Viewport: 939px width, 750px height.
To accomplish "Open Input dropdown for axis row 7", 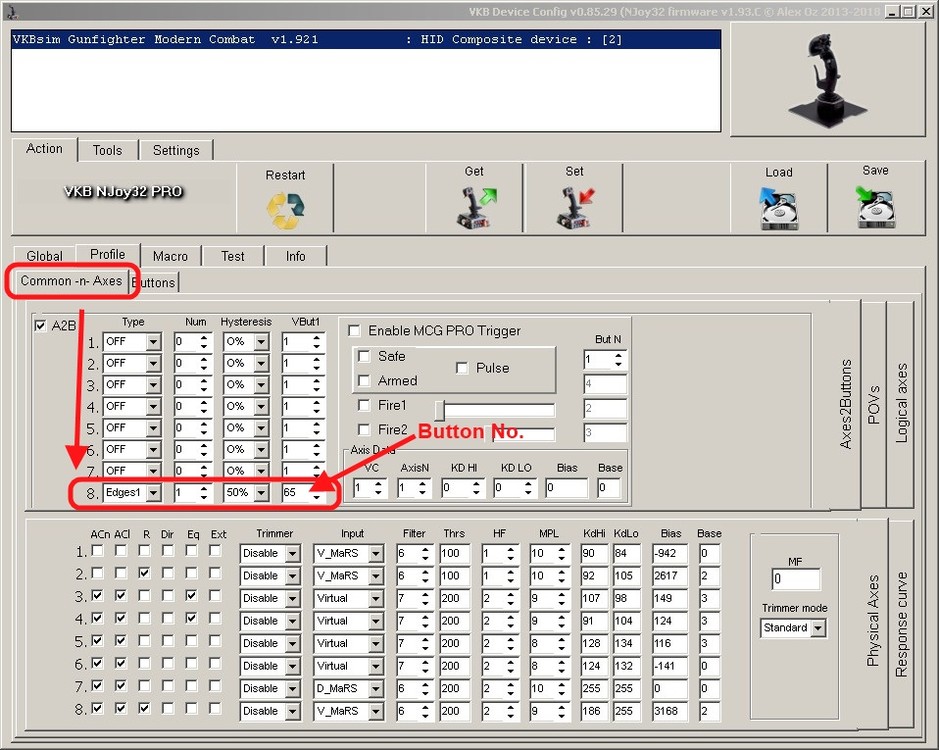I will (x=375, y=689).
